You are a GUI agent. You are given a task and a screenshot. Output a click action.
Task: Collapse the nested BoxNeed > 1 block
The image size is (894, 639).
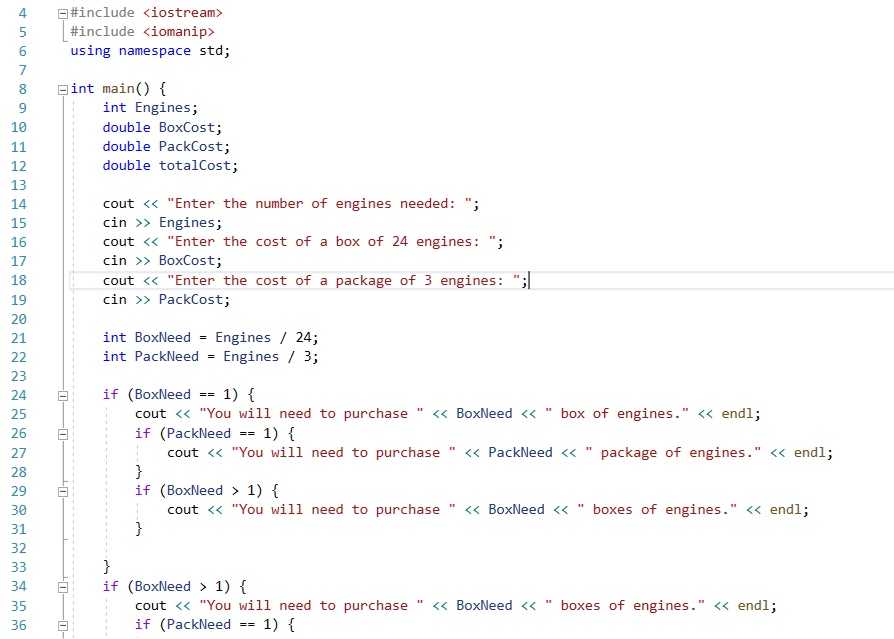[x=62, y=490]
